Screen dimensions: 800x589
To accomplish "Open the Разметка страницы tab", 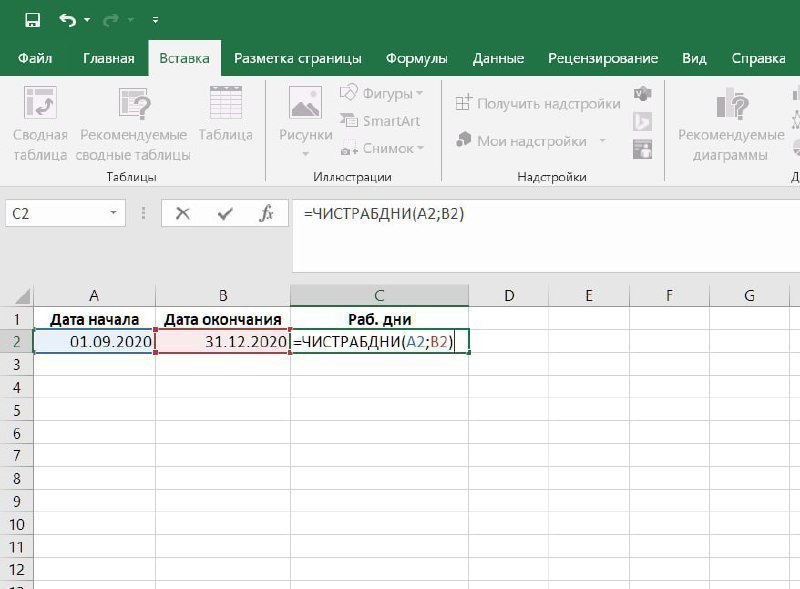I will coord(298,58).
